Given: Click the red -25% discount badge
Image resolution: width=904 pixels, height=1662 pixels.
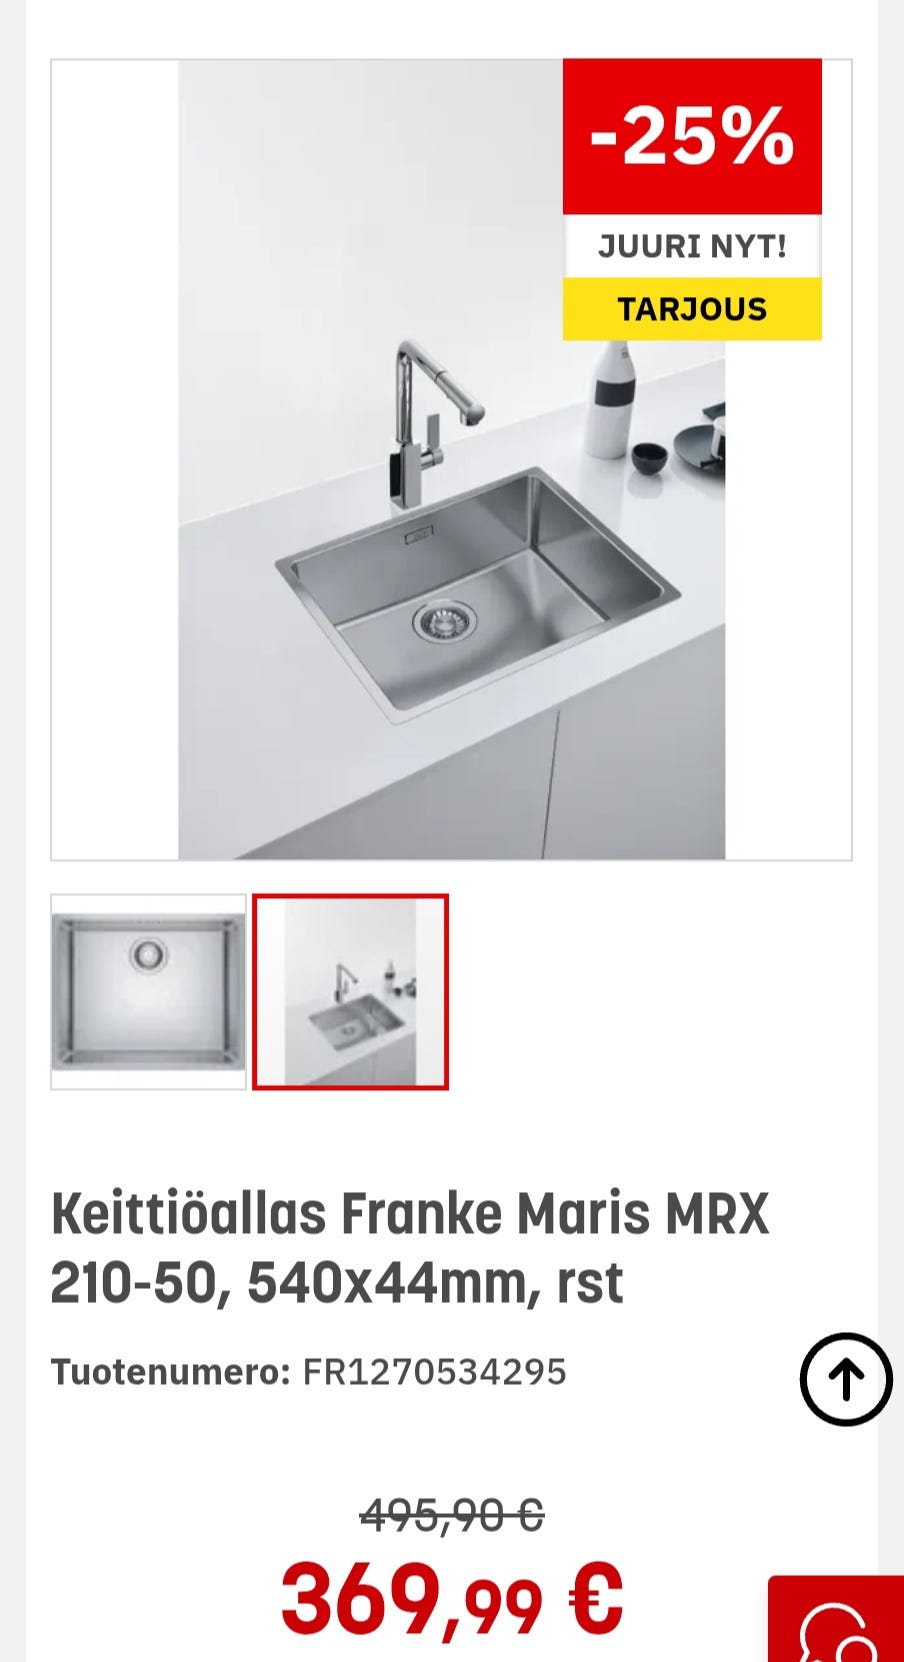Looking at the screenshot, I should click(692, 137).
